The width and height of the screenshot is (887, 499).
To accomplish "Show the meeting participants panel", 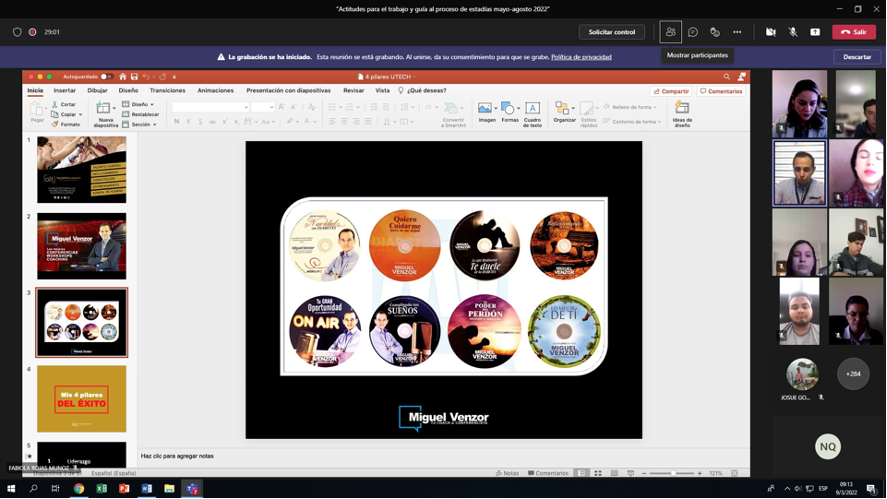I will (x=670, y=32).
